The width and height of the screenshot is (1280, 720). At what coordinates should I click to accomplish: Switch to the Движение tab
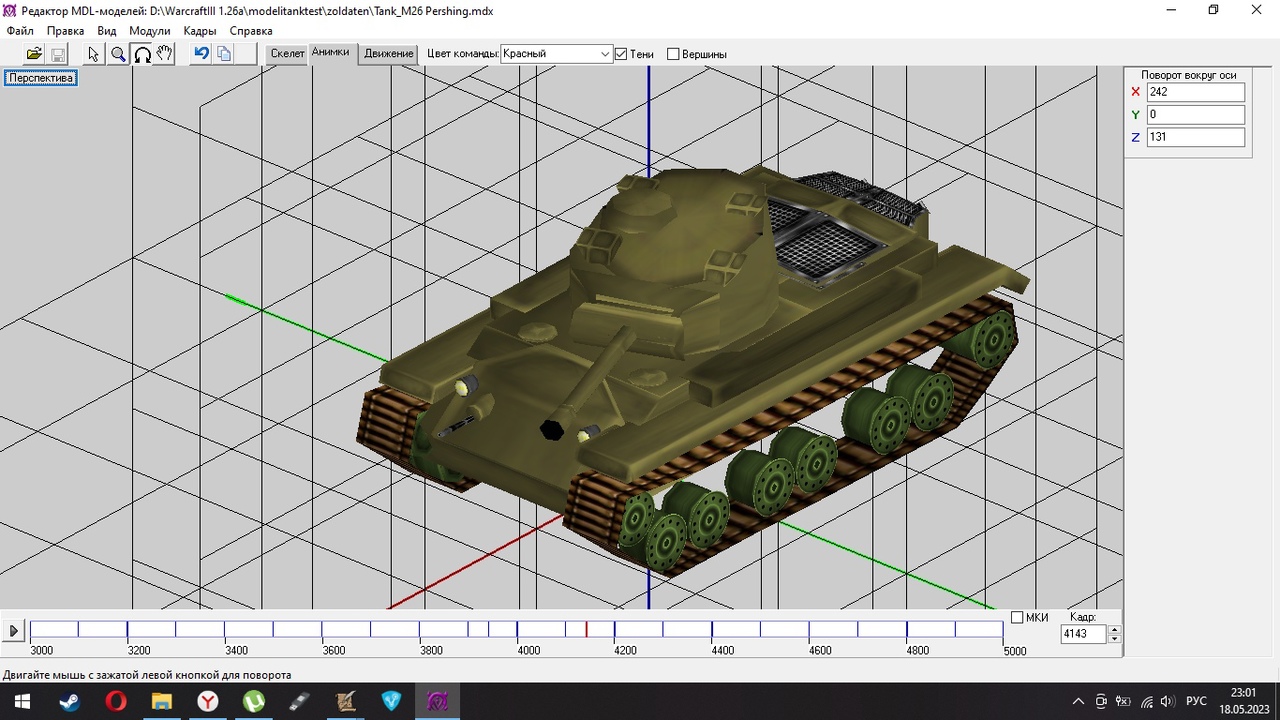[x=389, y=54]
